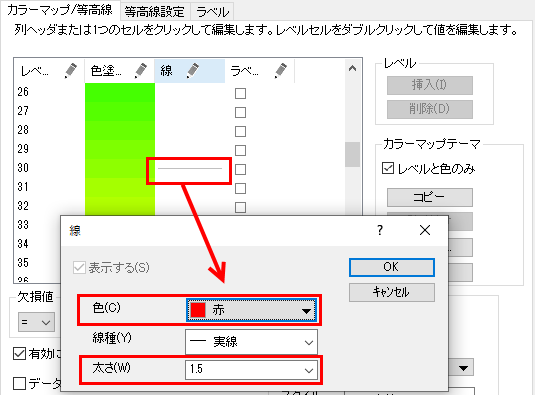Click the 線 column header

click(189, 71)
